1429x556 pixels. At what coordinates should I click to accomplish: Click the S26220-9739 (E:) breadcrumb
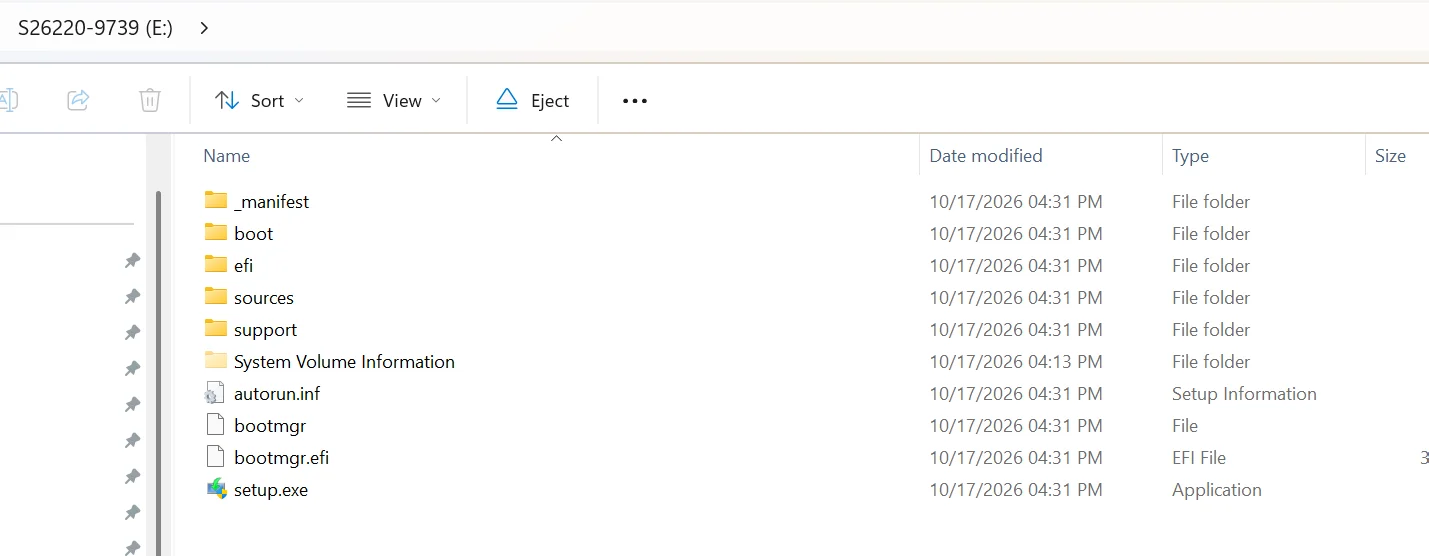95,28
